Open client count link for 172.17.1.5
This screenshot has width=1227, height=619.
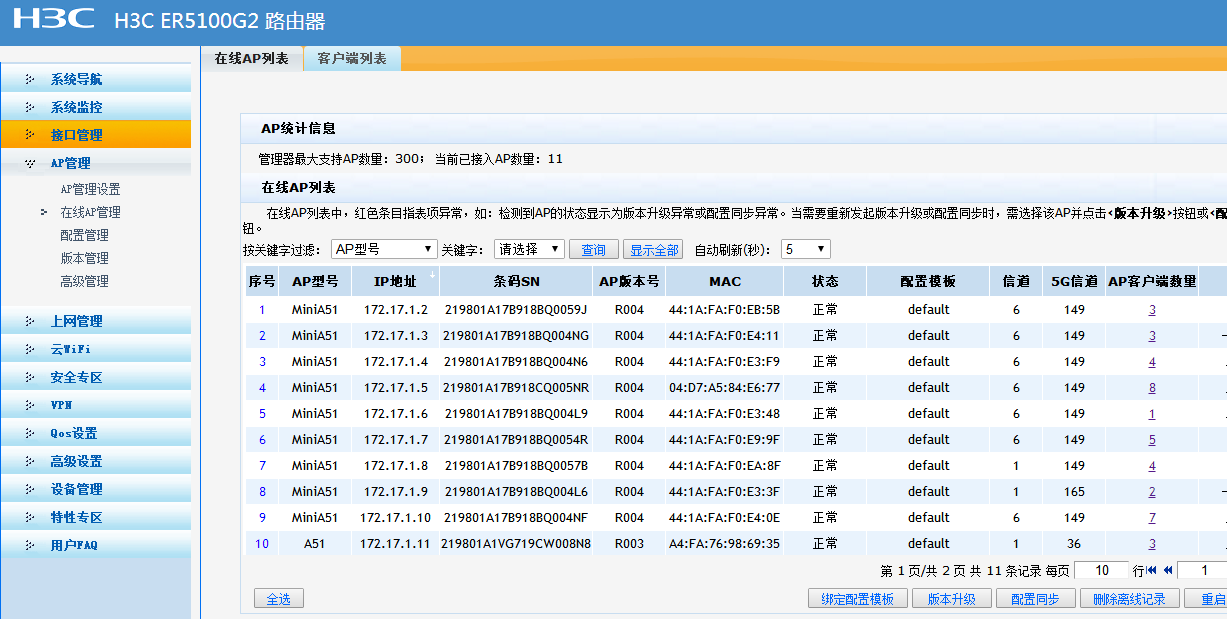(x=1152, y=388)
